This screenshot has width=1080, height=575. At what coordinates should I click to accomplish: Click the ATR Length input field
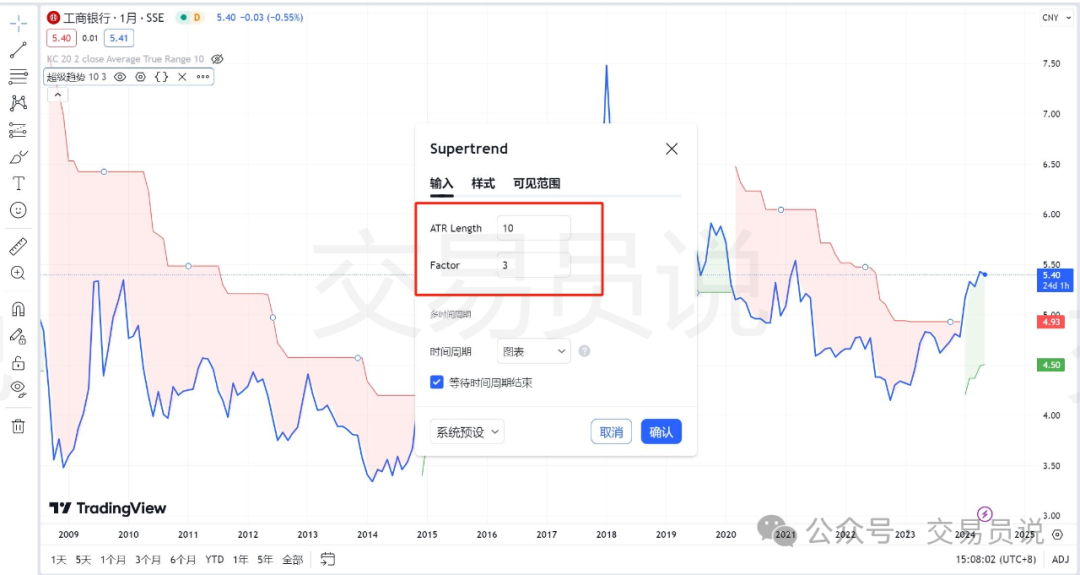pyautogui.click(x=534, y=228)
